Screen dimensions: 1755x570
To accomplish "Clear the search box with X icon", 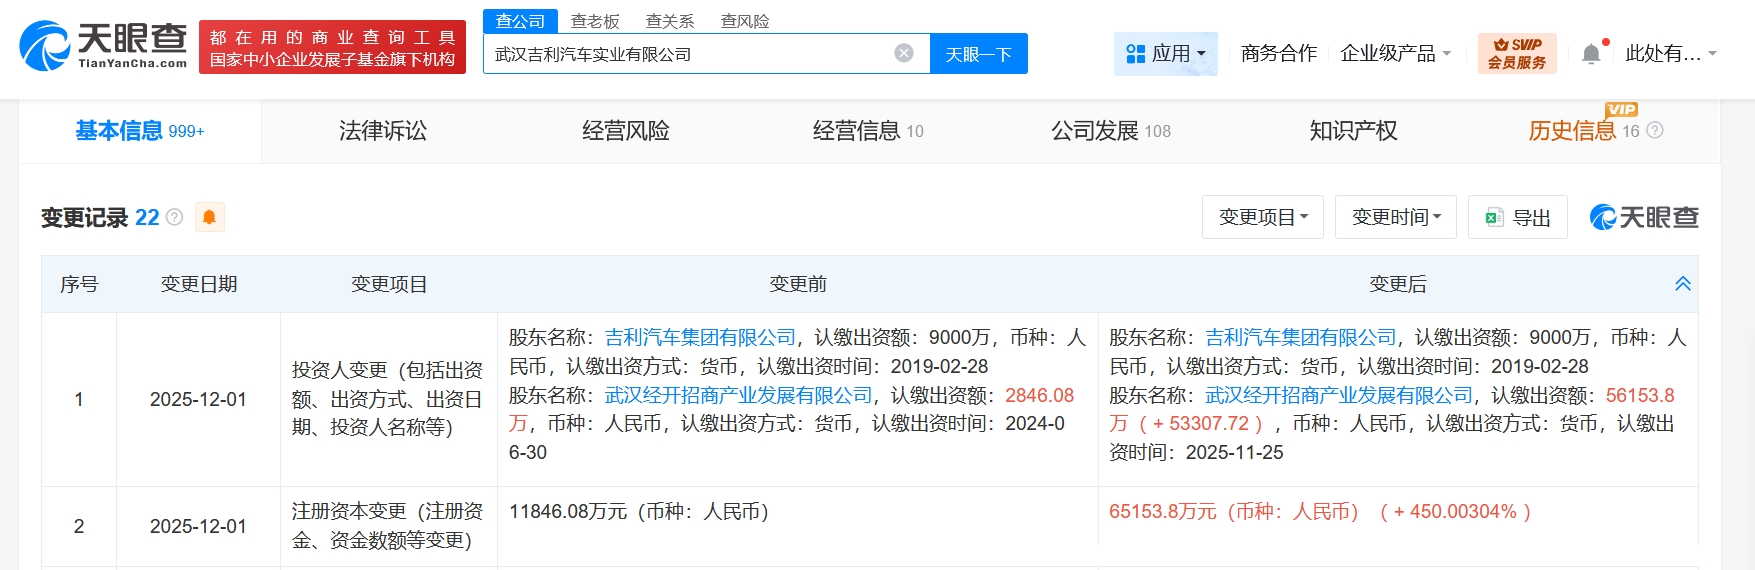I will [x=903, y=53].
